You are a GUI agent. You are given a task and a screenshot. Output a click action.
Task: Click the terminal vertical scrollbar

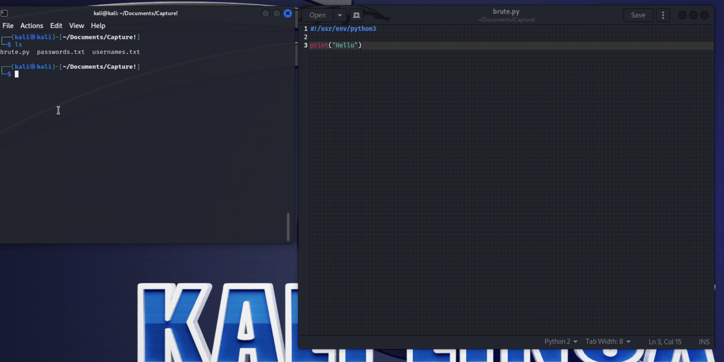click(289, 227)
